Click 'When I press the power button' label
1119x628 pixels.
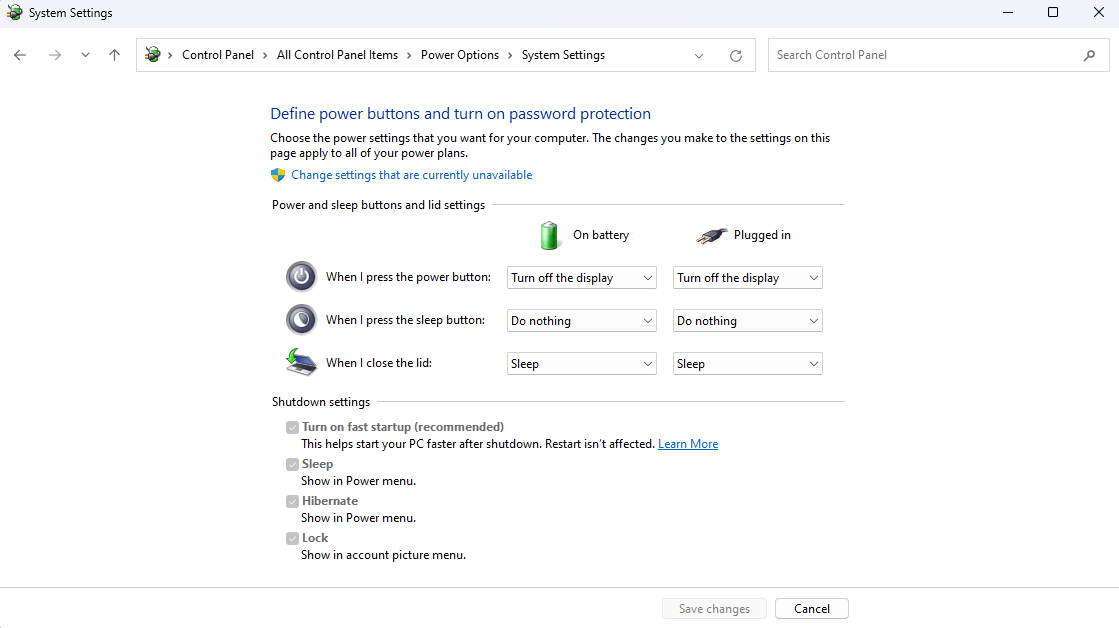pyautogui.click(x=408, y=277)
